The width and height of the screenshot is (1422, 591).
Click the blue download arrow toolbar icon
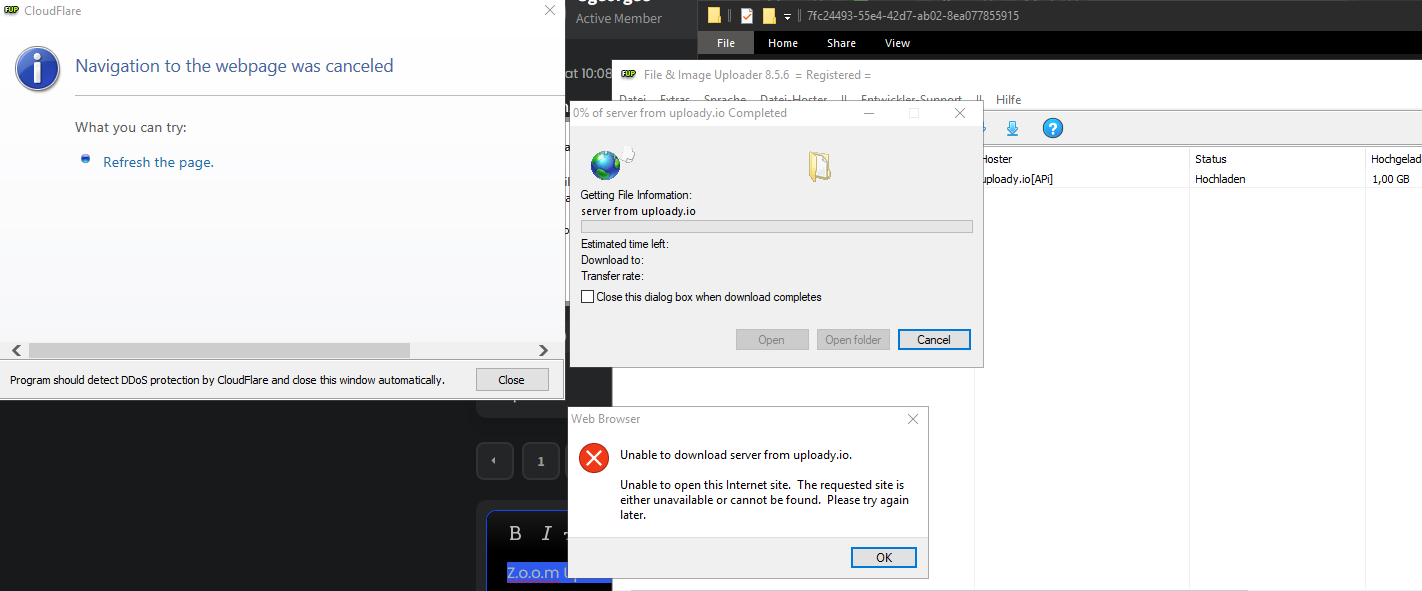(1012, 128)
